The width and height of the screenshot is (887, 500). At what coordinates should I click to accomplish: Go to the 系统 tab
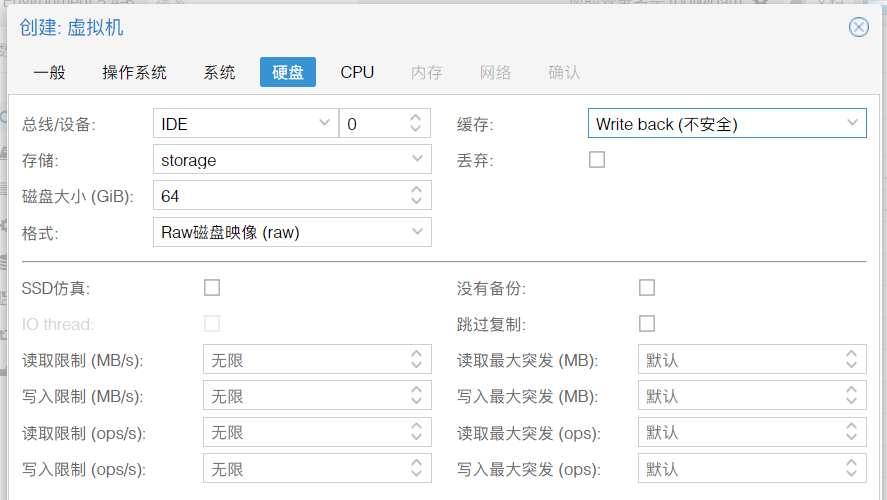click(x=219, y=72)
